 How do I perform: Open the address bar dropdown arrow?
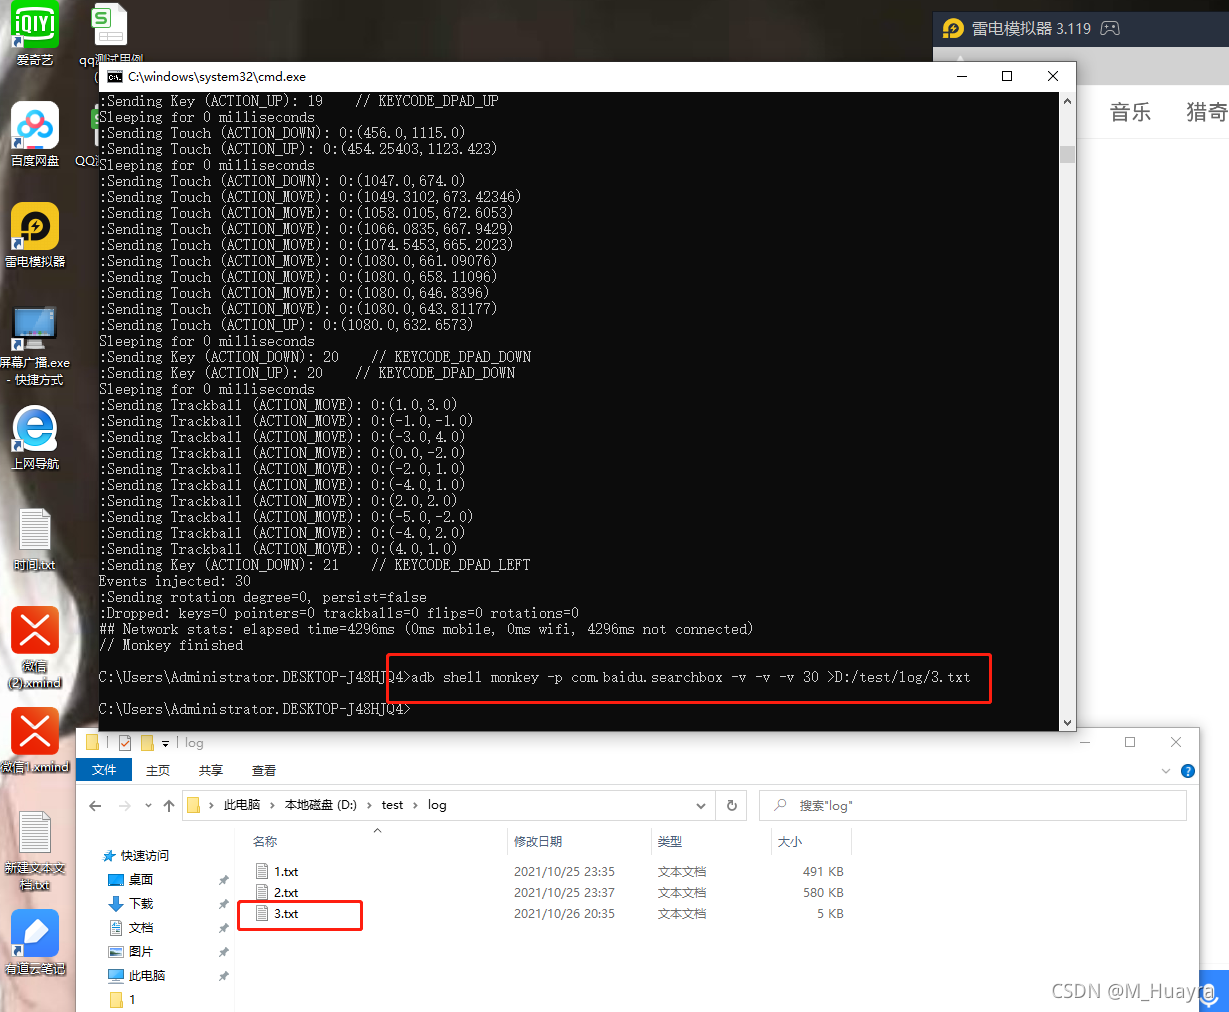point(700,805)
